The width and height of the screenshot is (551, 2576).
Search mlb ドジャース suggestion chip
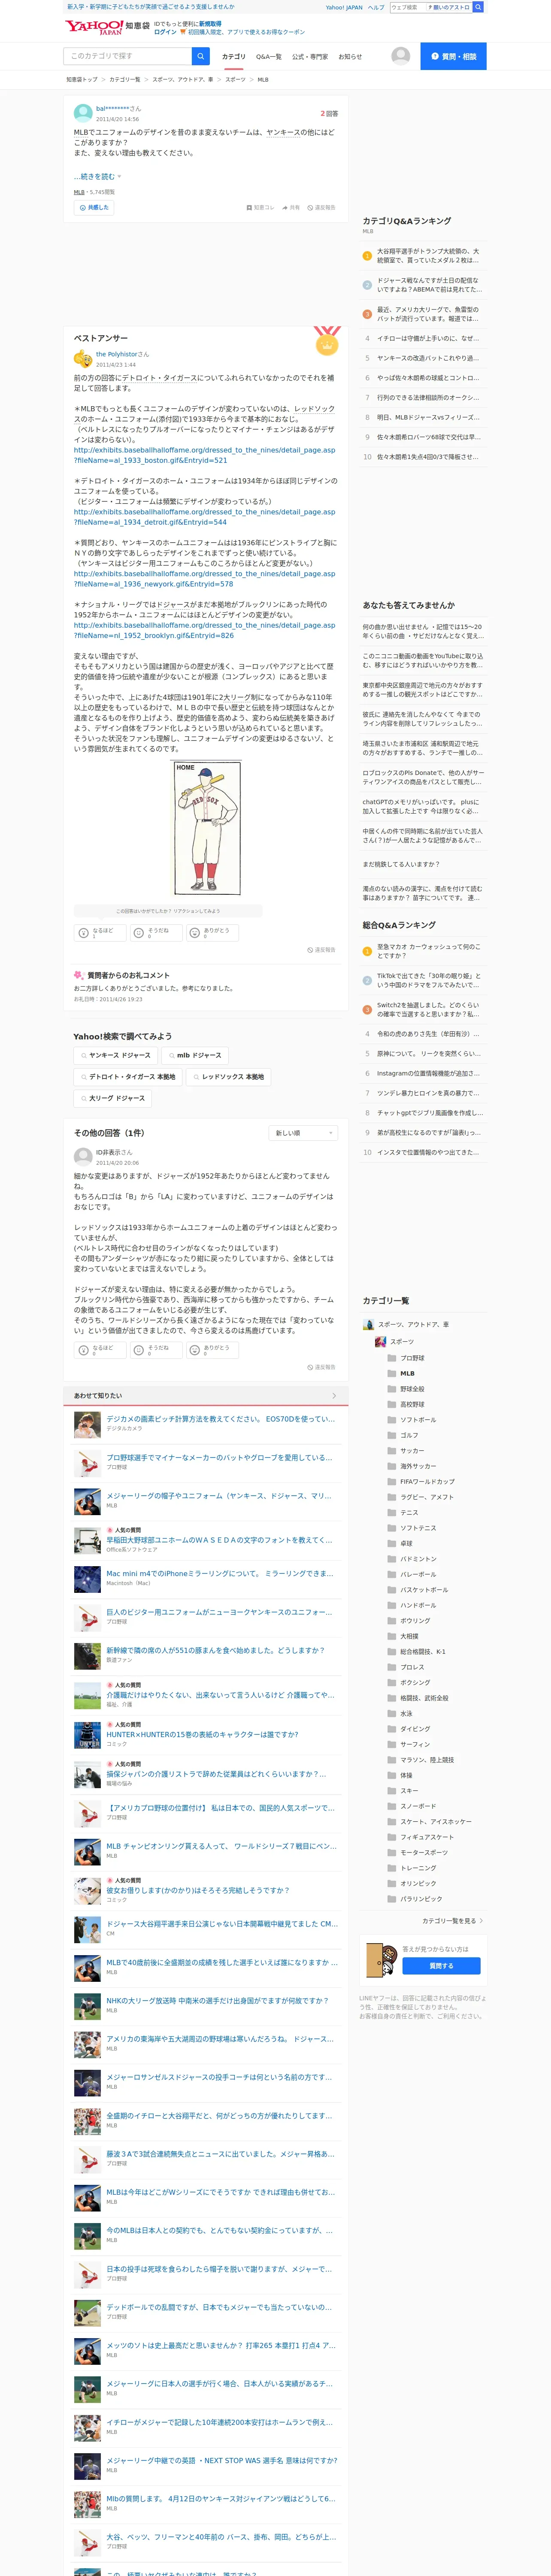(x=195, y=1055)
